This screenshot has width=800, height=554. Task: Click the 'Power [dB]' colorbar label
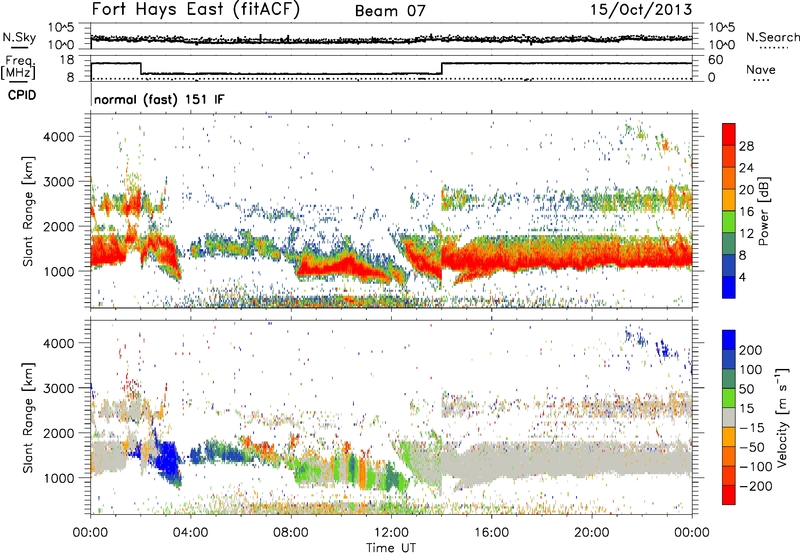coord(763,211)
